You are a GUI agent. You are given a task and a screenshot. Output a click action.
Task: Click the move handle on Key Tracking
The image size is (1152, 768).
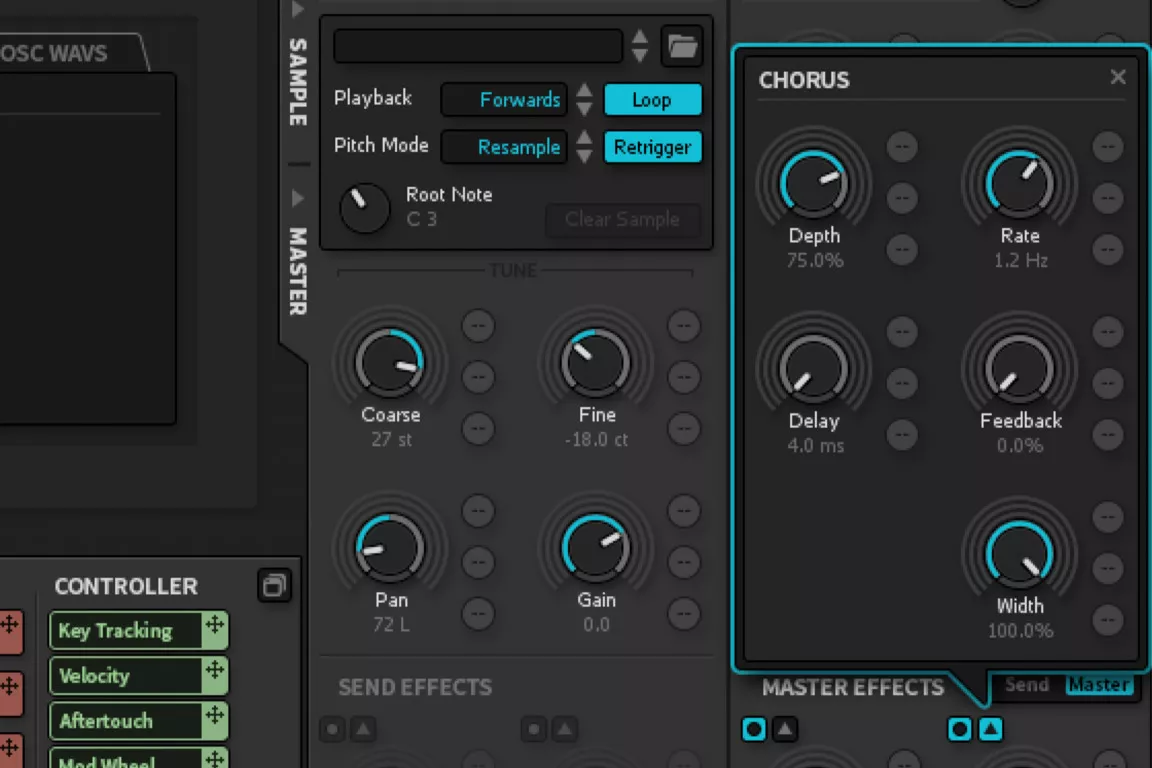(x=214, y=630)
